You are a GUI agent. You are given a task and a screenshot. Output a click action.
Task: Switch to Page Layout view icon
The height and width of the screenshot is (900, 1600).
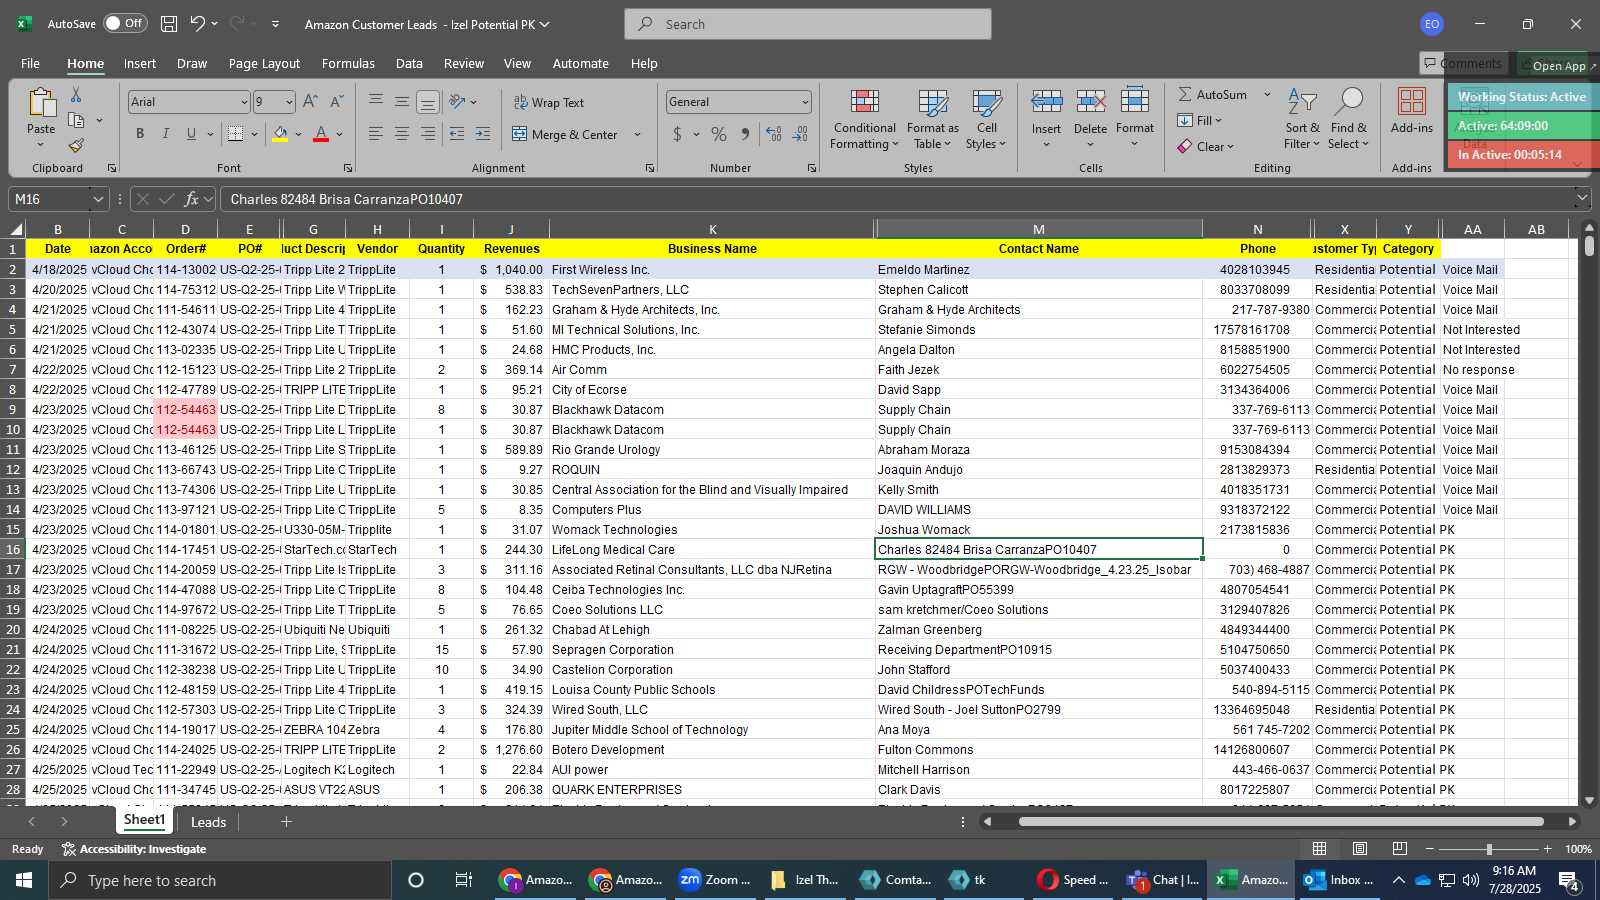pos(1360,849)
